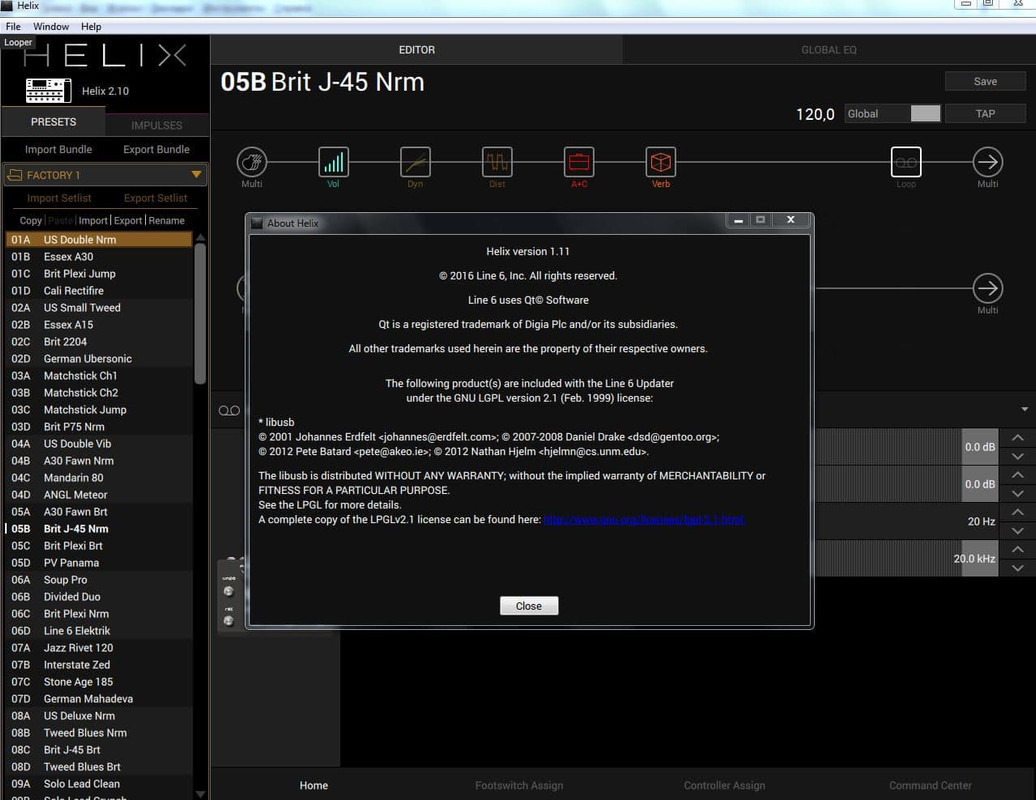Adjust the second 0.0 dB slider bar

pos(906,484)
